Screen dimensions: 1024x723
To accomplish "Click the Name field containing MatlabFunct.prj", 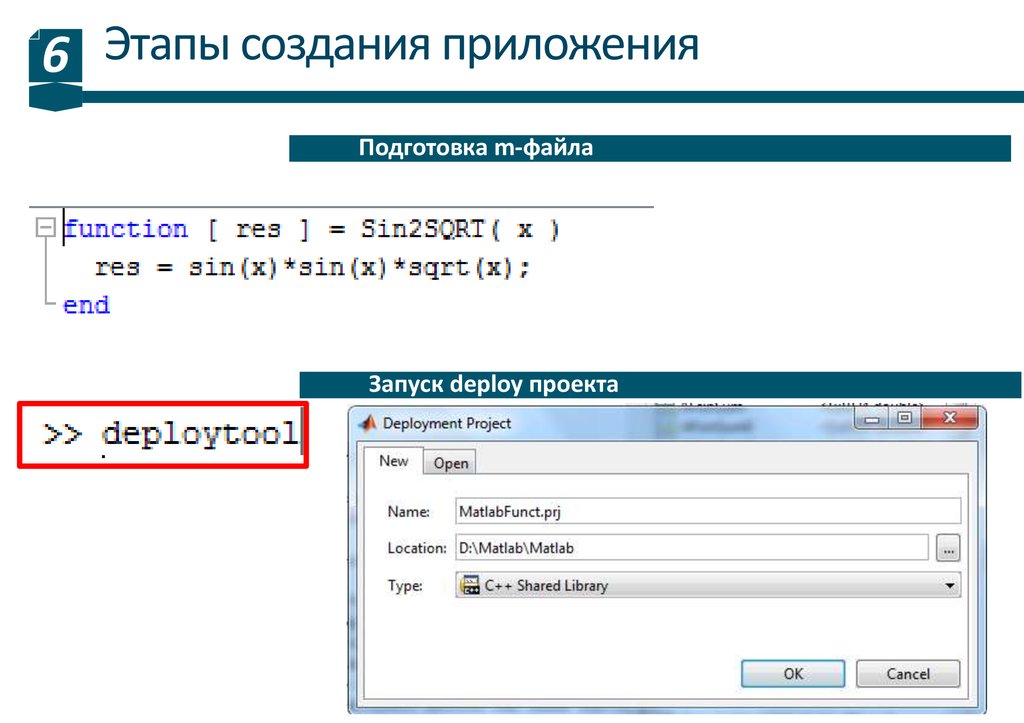I will [706, 511].
